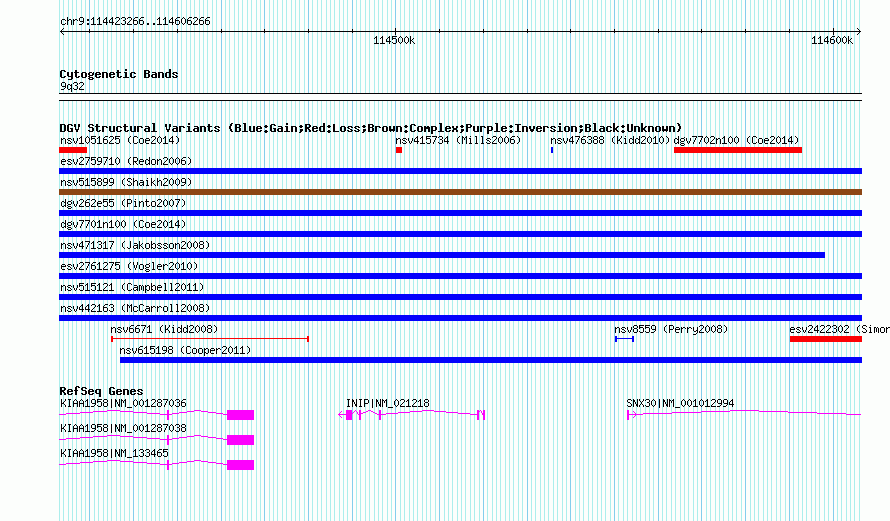Click the red dgv7702n100 loss bar
Viewport: 890px width, 521px height.
tap(738, 150)
